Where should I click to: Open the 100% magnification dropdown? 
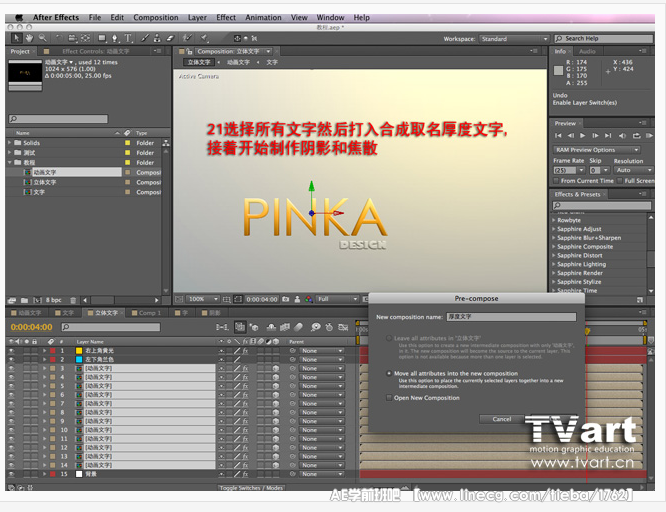click(x=203, y=299)
